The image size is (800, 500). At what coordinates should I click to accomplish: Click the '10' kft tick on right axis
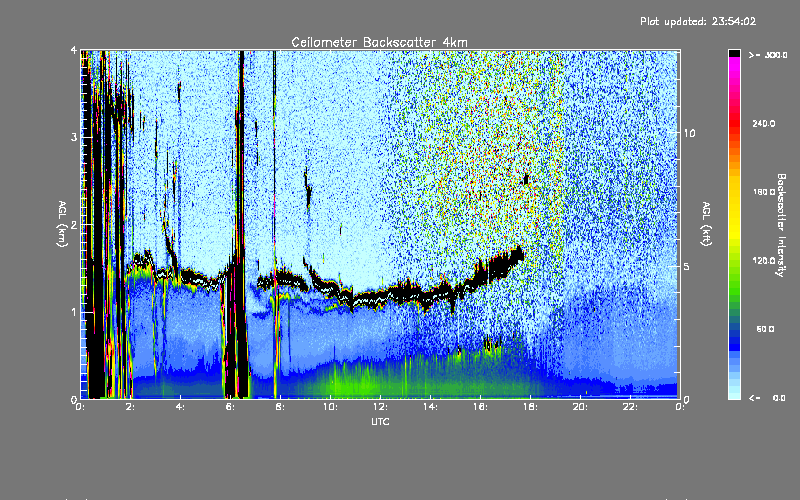tap(689, 133)
